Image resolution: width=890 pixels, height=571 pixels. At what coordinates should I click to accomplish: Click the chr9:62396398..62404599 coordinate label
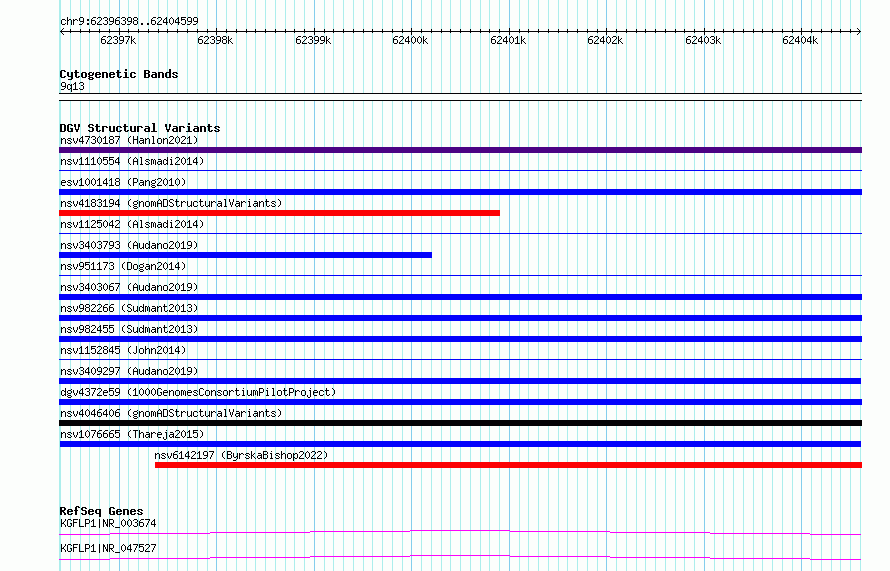coord(129,22)
